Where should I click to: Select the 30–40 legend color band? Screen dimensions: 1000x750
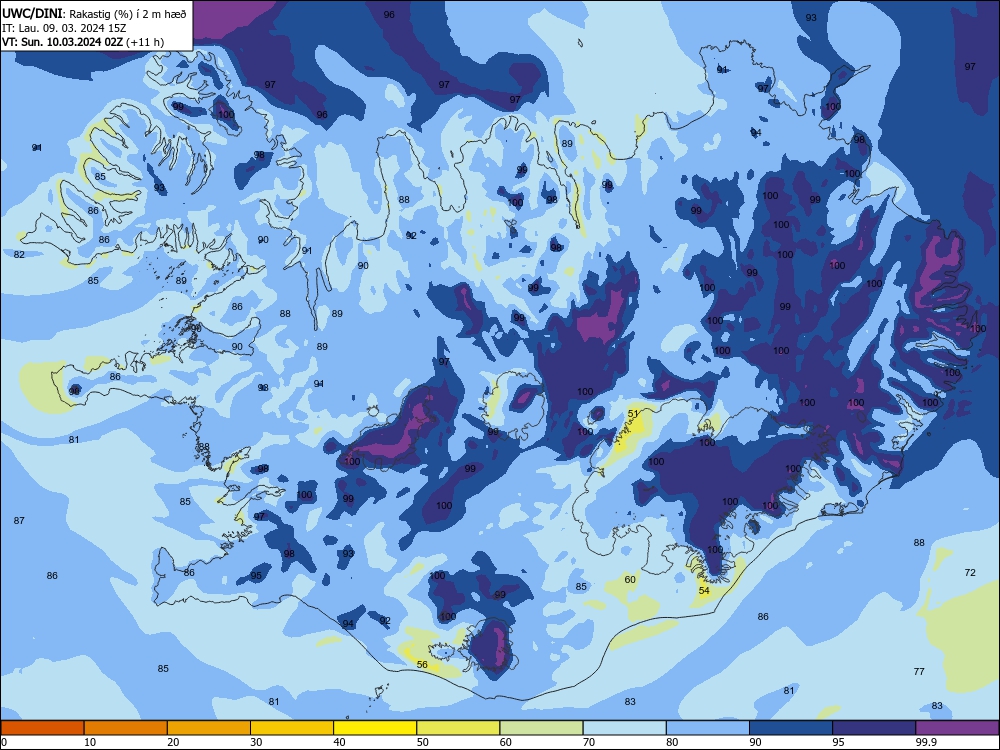tap(292, 728)
